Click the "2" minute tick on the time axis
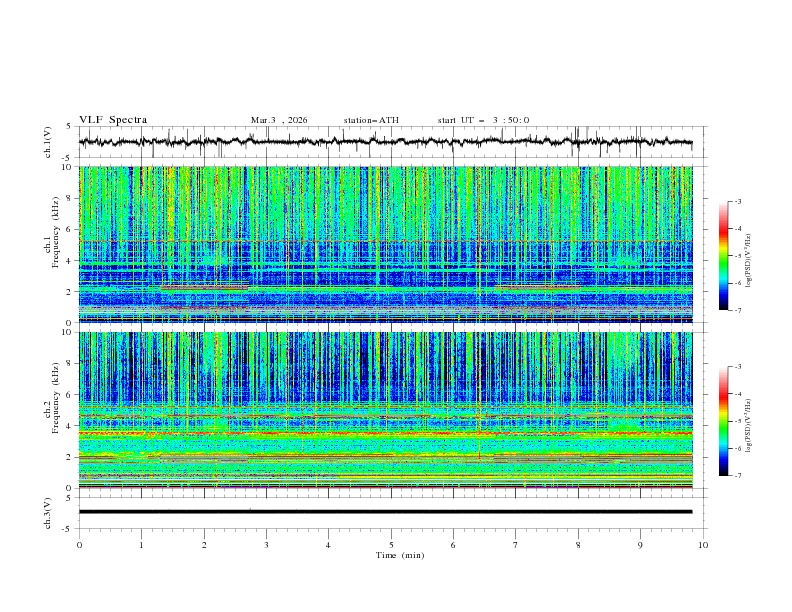 (x=204, y=545)
